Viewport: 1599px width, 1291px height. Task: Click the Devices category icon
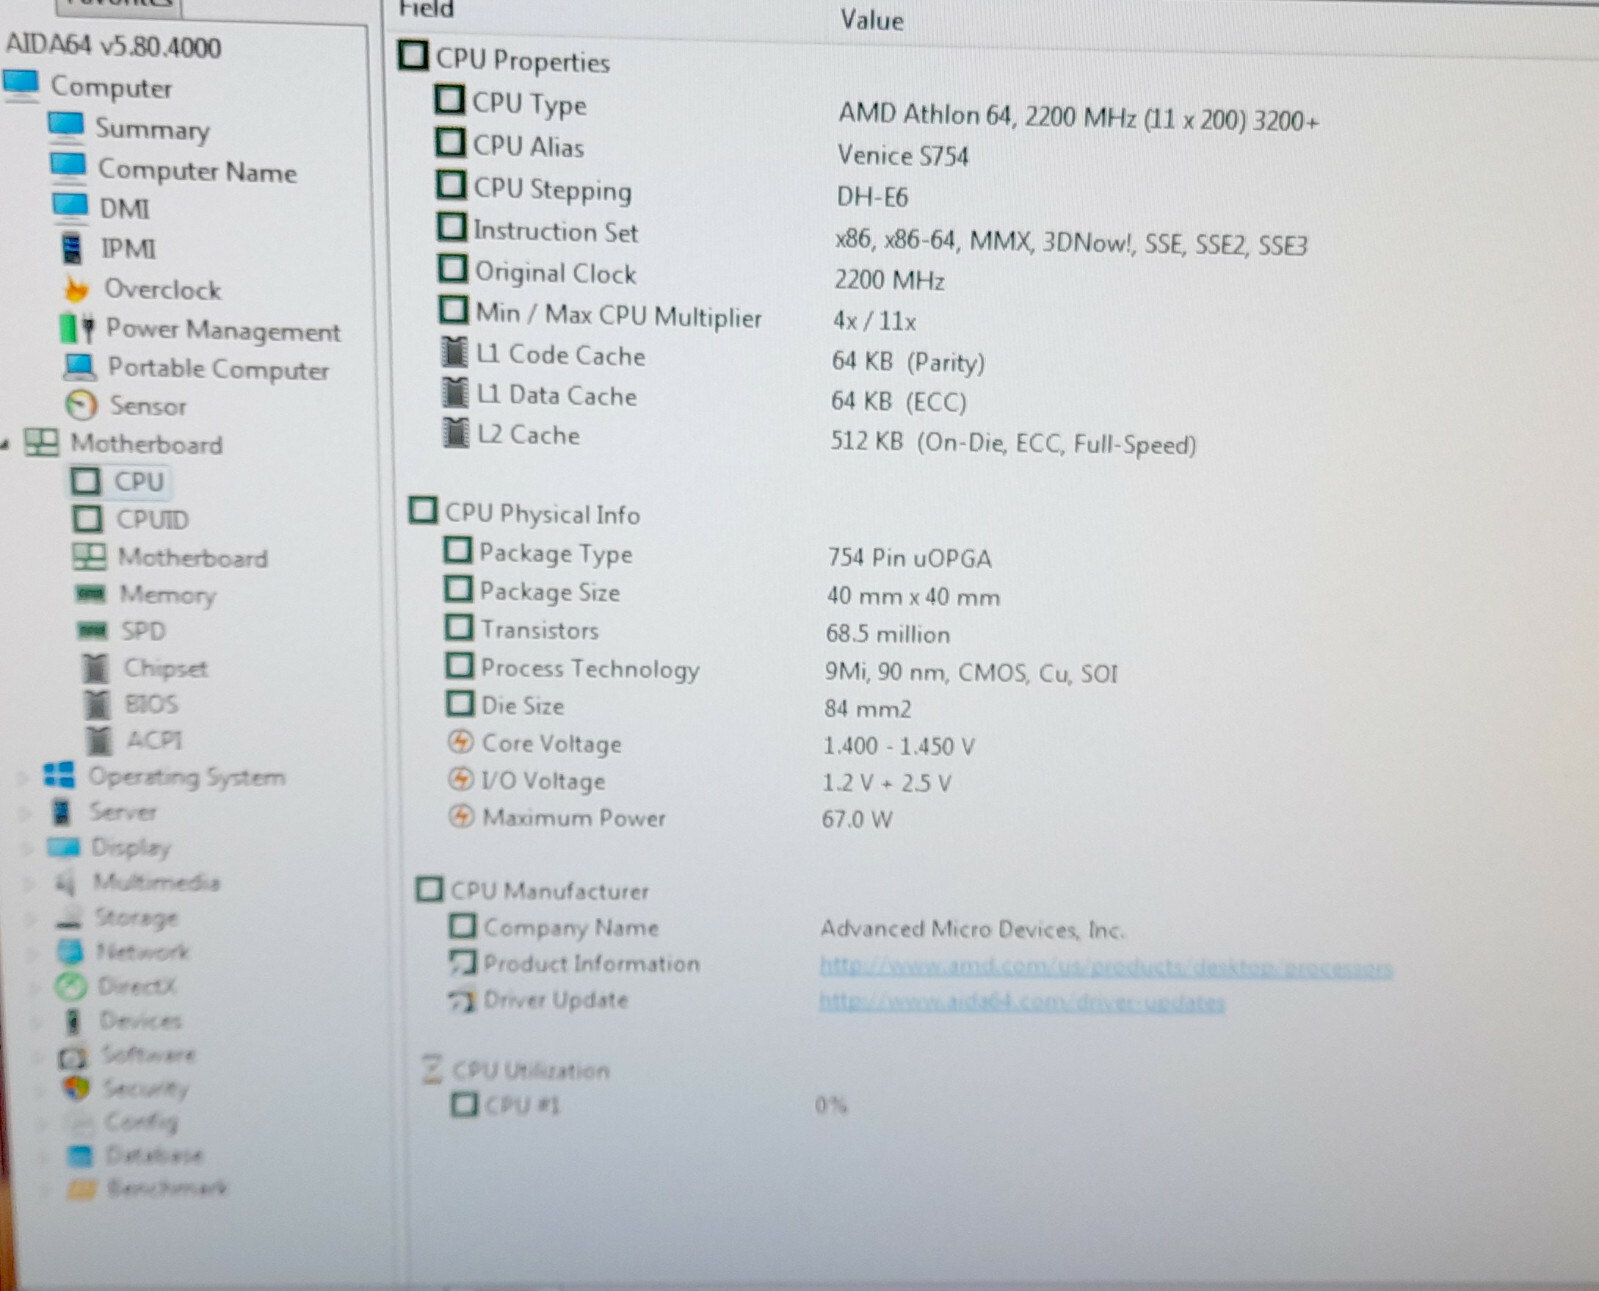tap(72, 1021)
